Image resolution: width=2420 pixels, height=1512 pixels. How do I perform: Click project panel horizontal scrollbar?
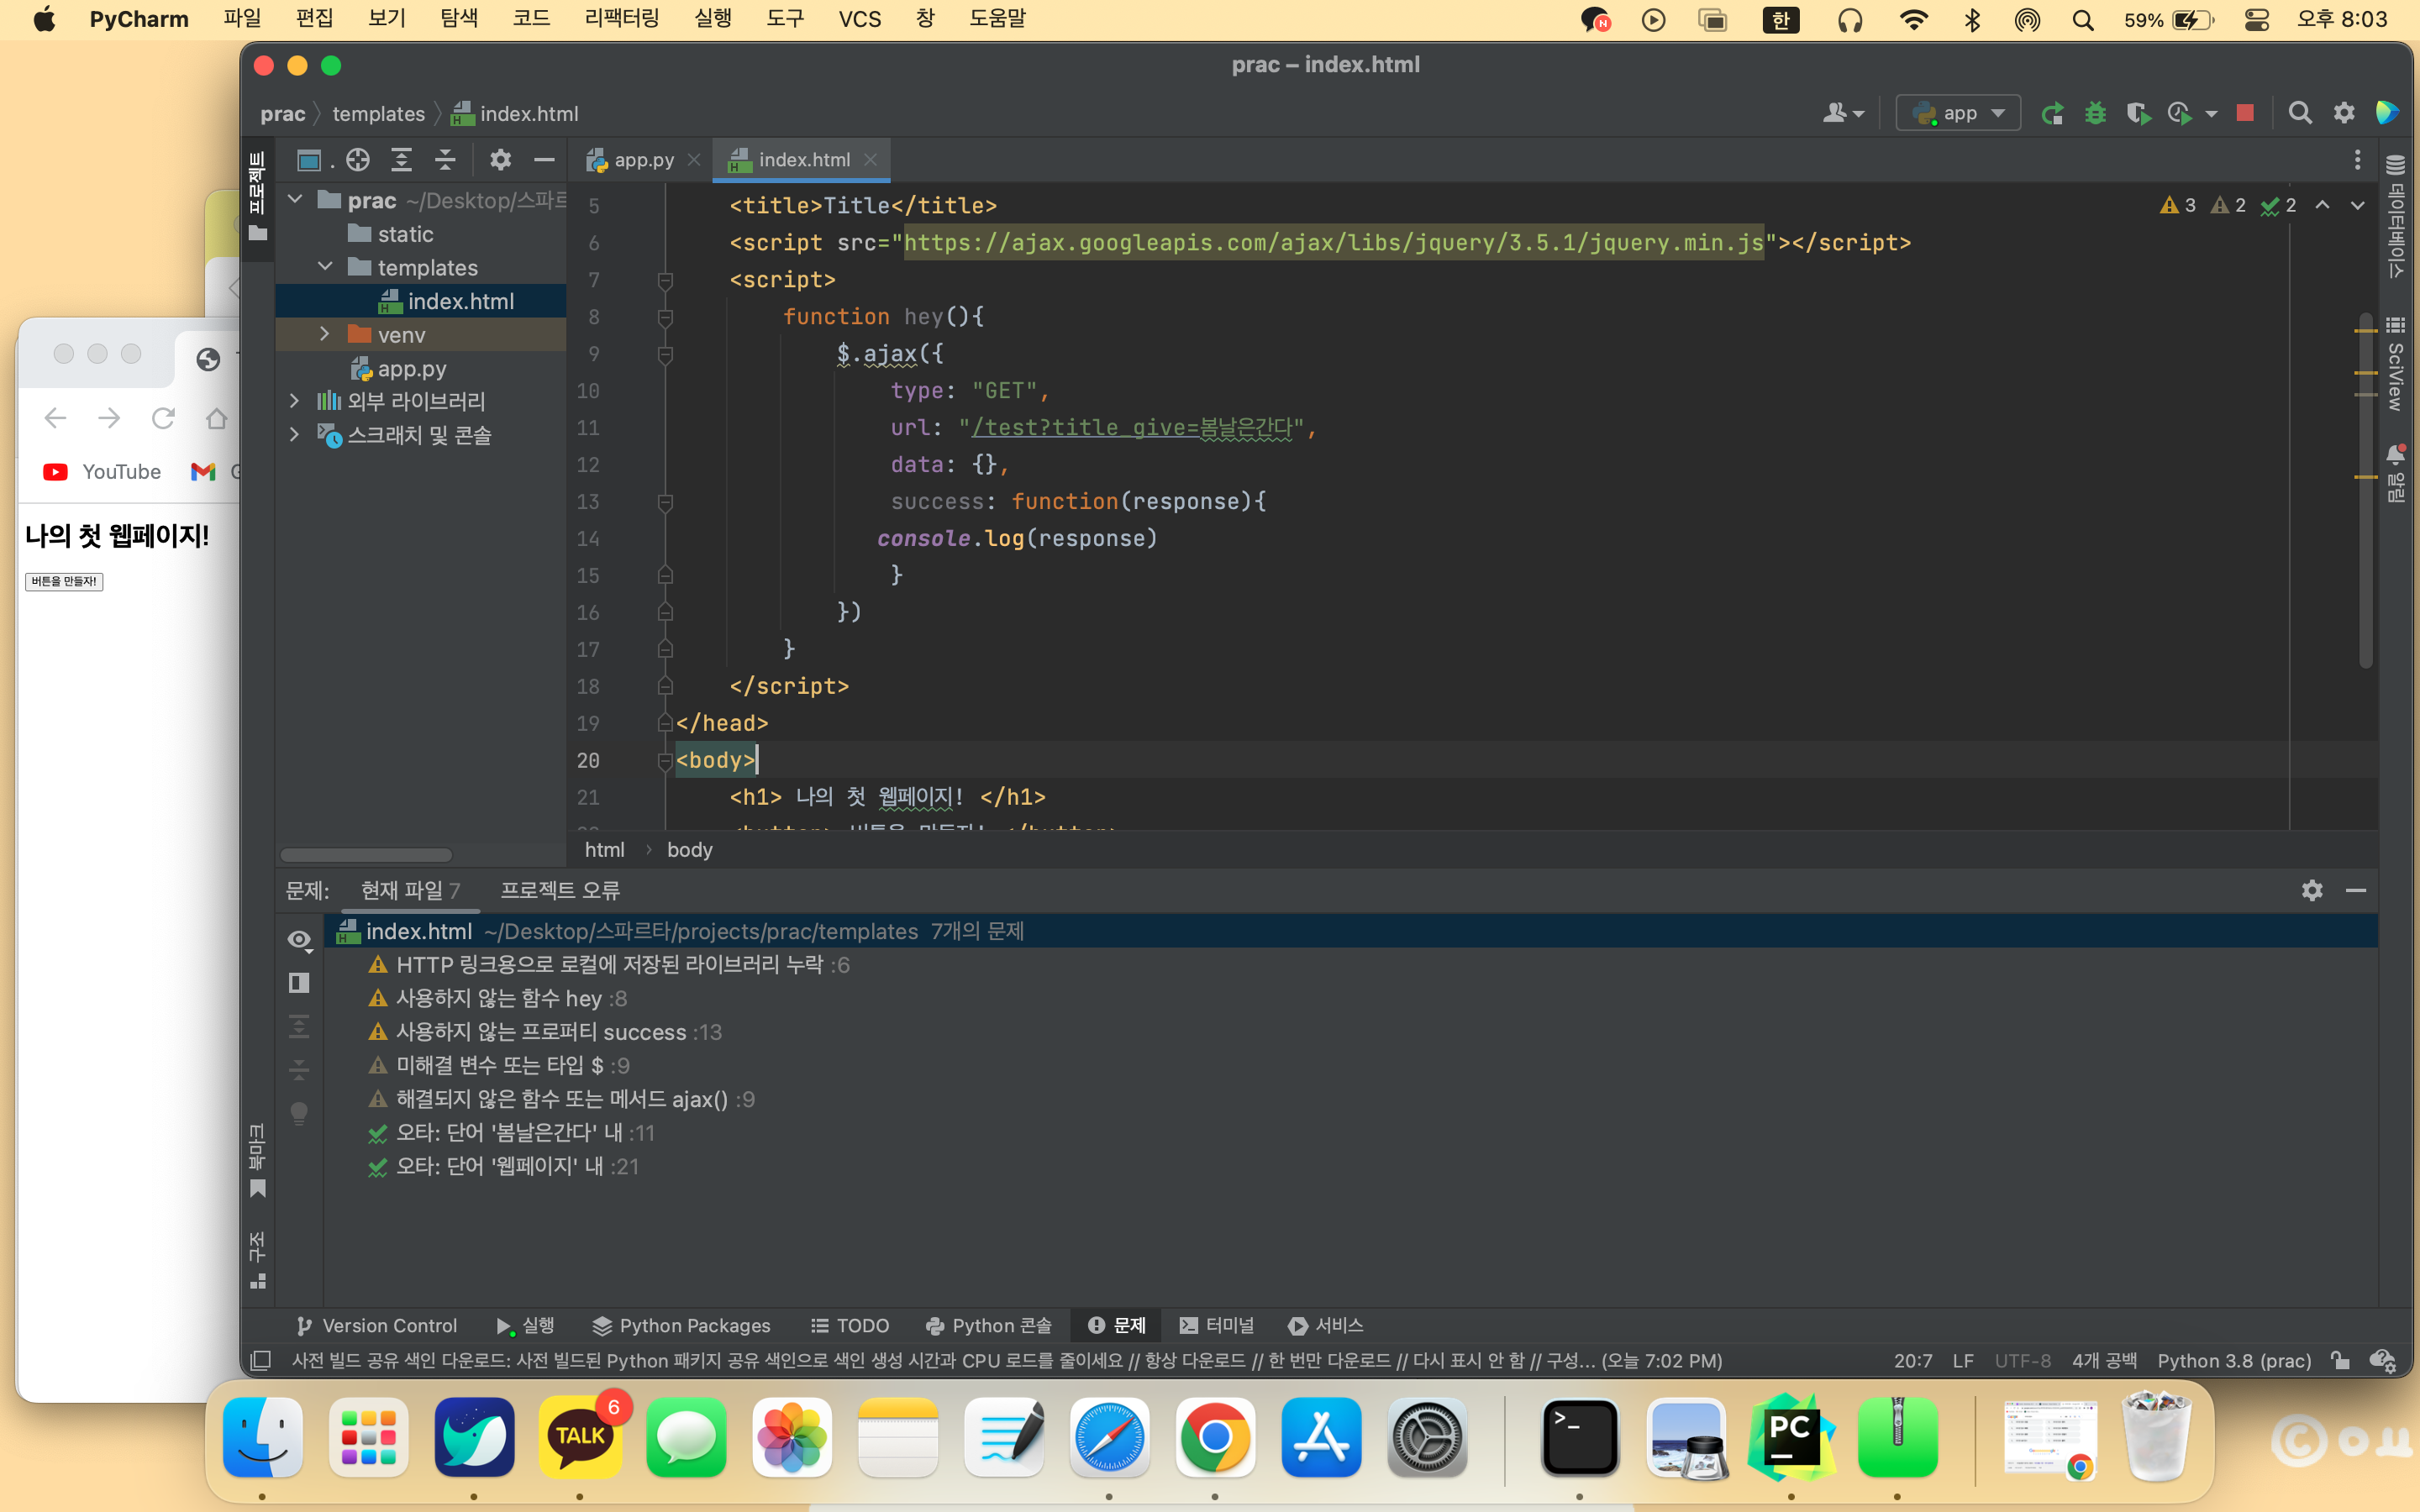366,855
